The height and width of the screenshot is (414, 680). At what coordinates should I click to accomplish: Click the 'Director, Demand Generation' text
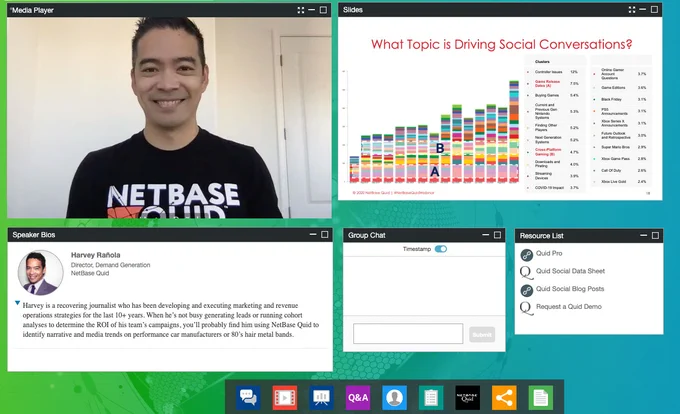coord(111,265)
